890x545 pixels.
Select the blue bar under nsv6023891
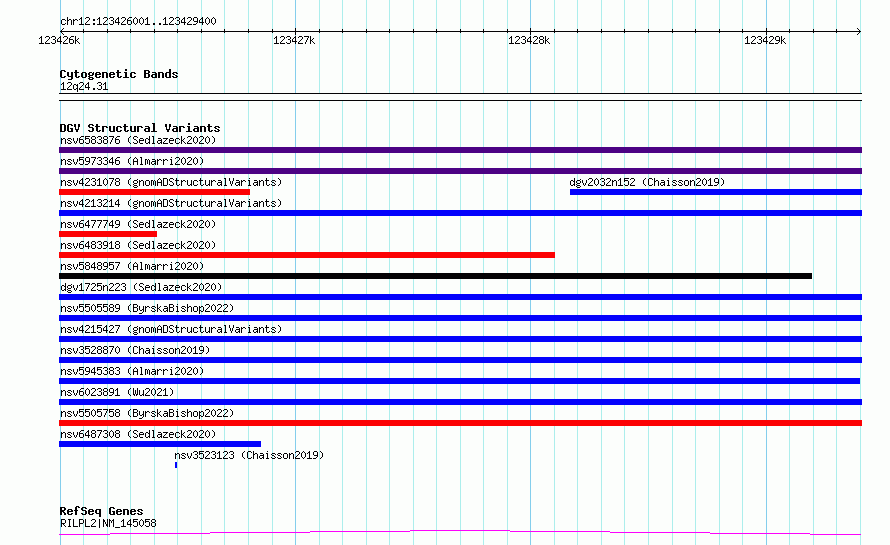coord(460,402)
